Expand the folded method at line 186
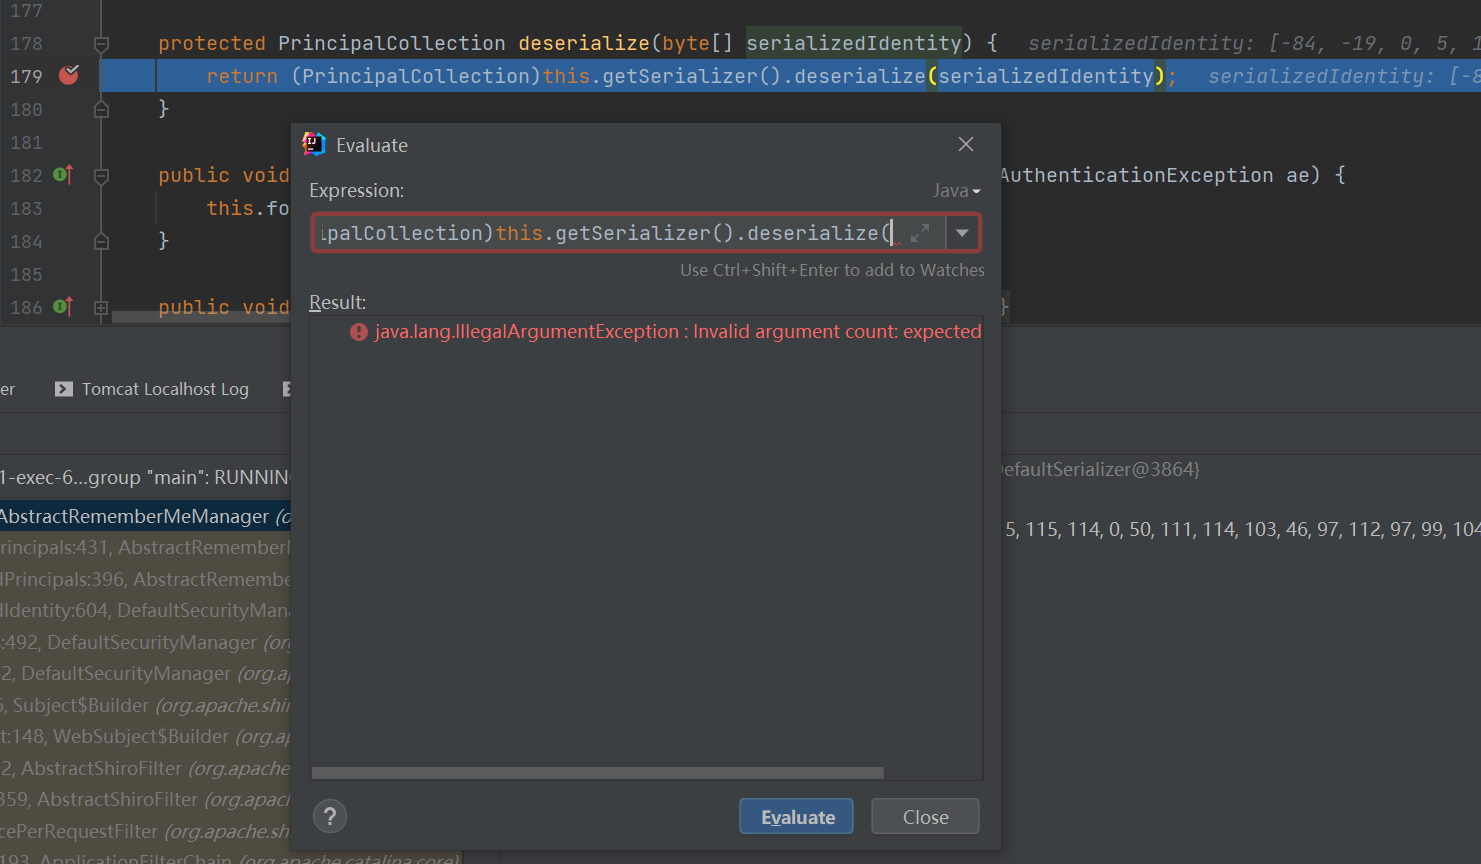1481x864 pixels. [x=101, y=308]
